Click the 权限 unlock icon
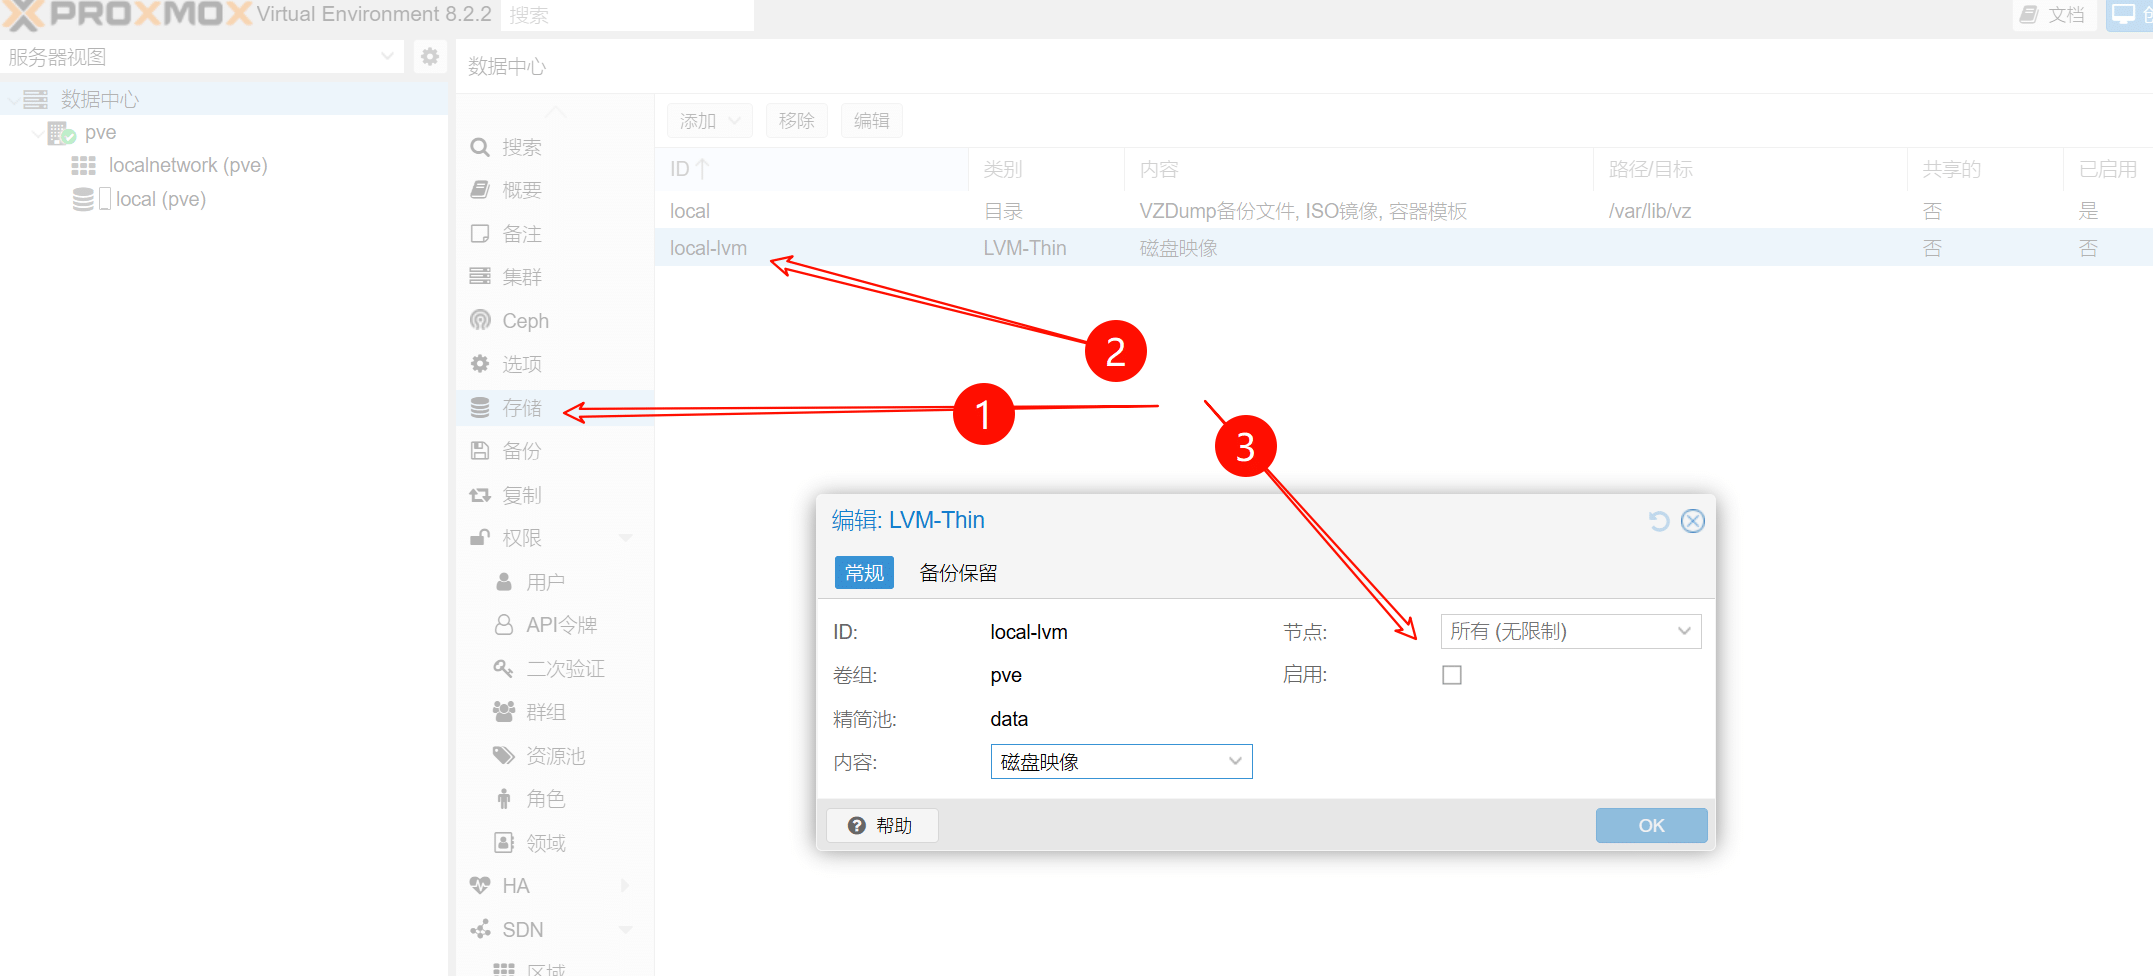 [480, 538]
